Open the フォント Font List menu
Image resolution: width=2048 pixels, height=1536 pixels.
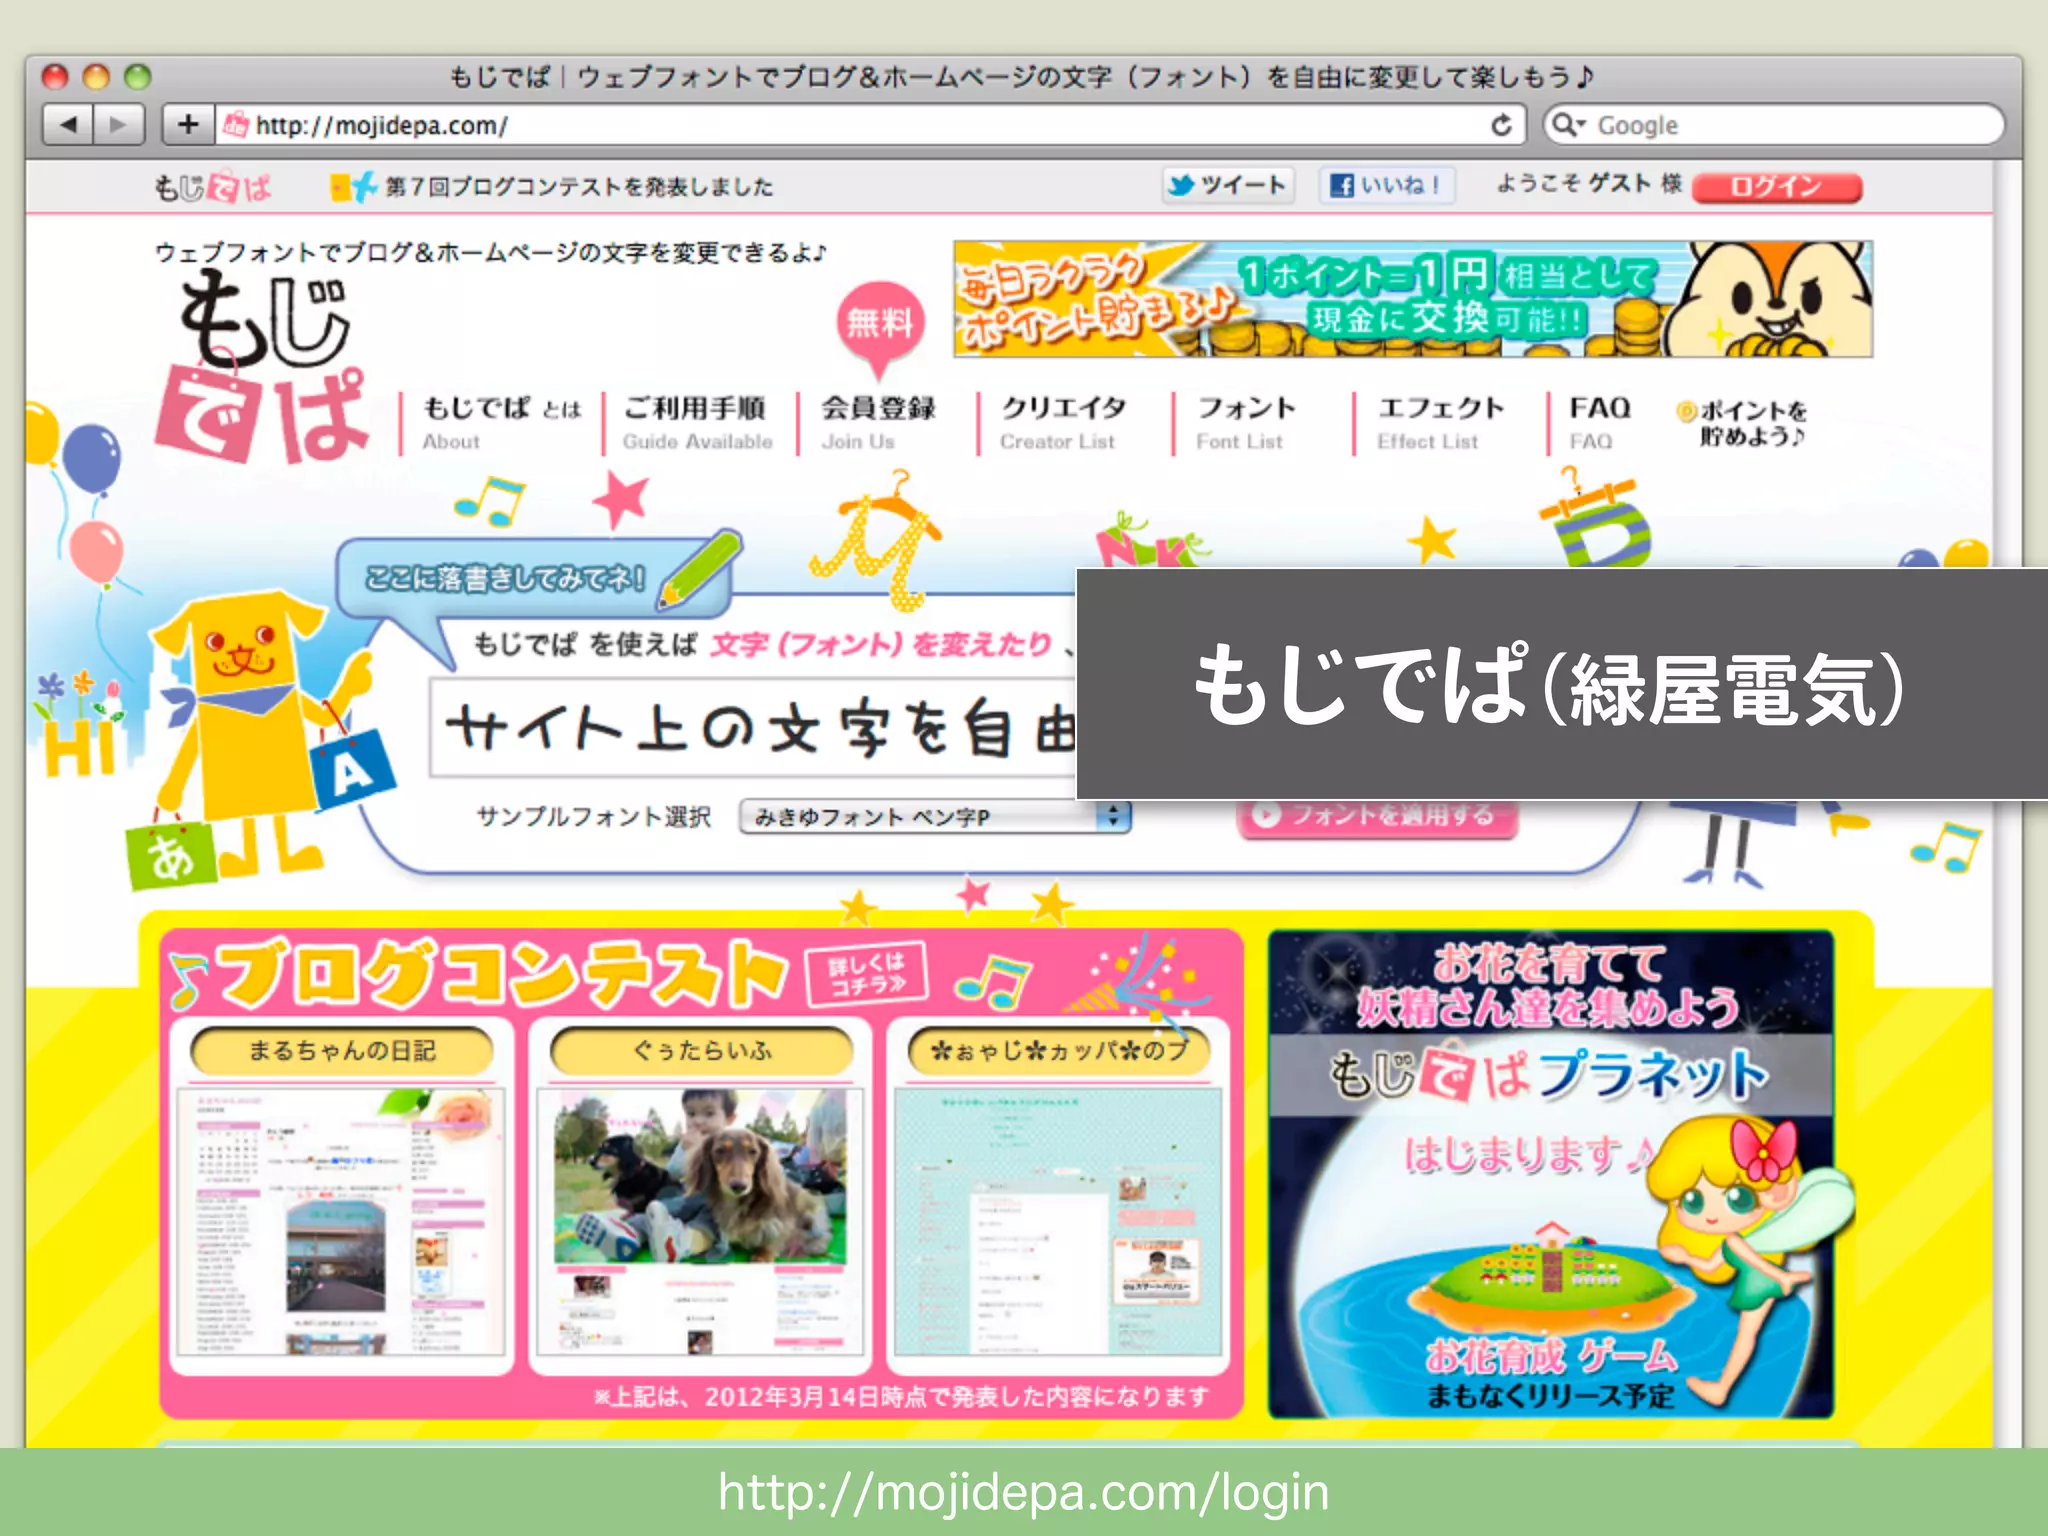pos(1246,423)
